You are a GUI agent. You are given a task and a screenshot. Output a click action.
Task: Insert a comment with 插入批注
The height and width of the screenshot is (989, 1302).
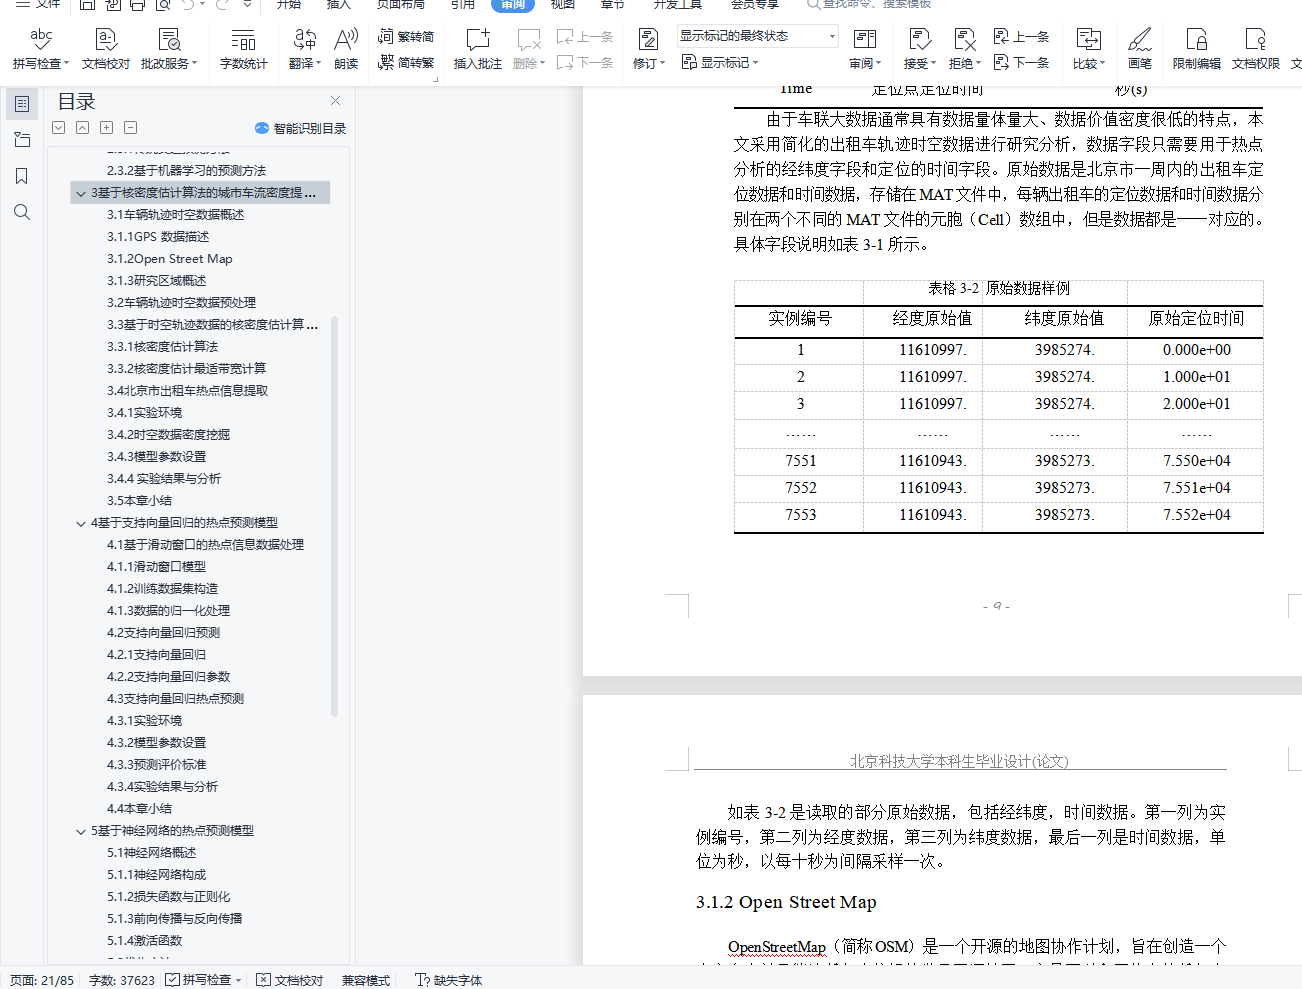478,48
